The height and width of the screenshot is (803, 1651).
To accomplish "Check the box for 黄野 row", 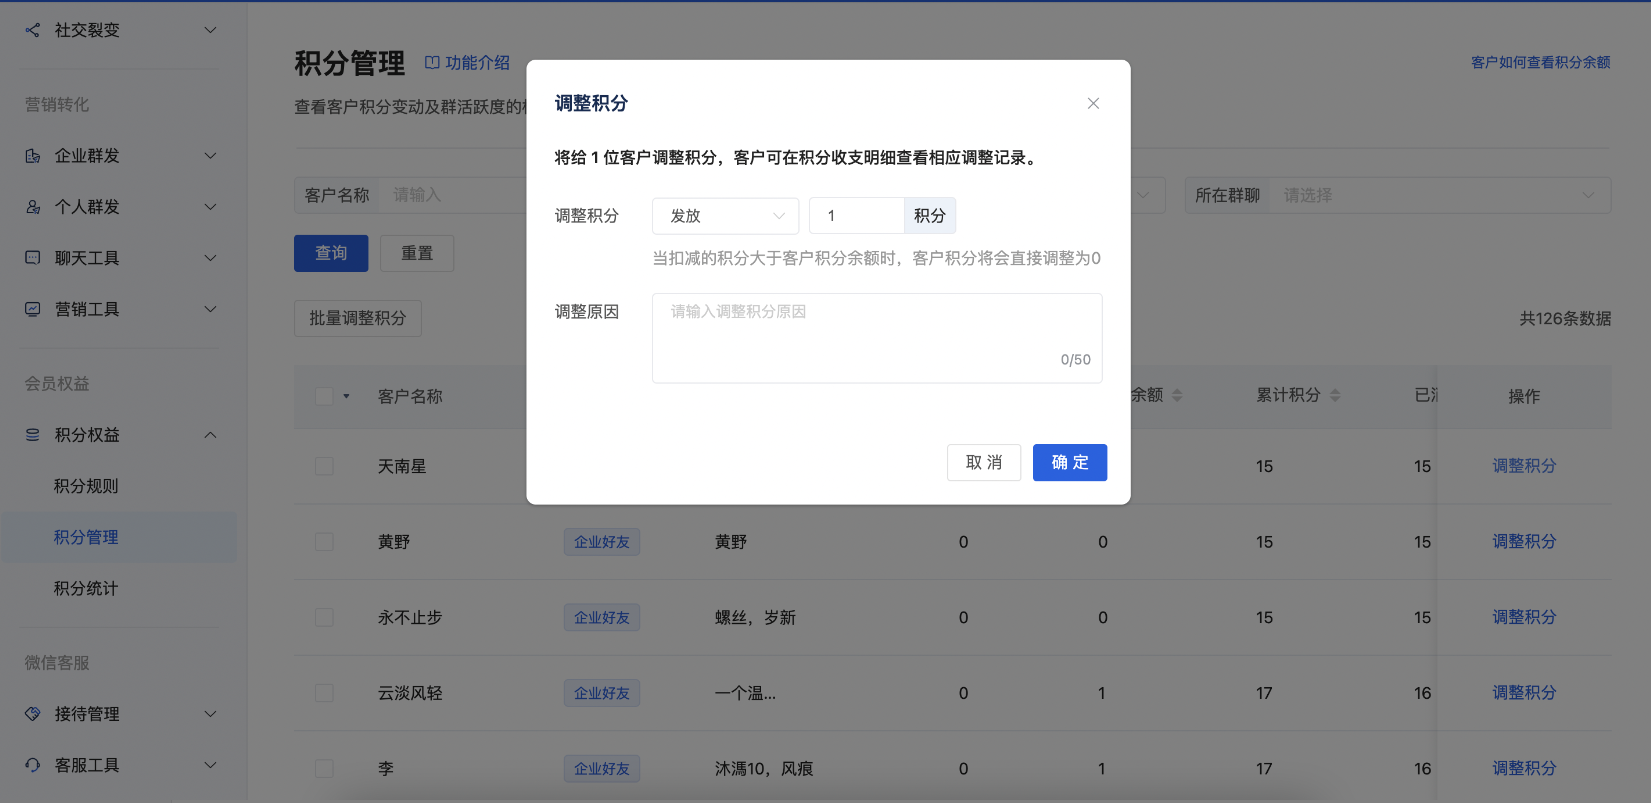I will click(324, 542).
